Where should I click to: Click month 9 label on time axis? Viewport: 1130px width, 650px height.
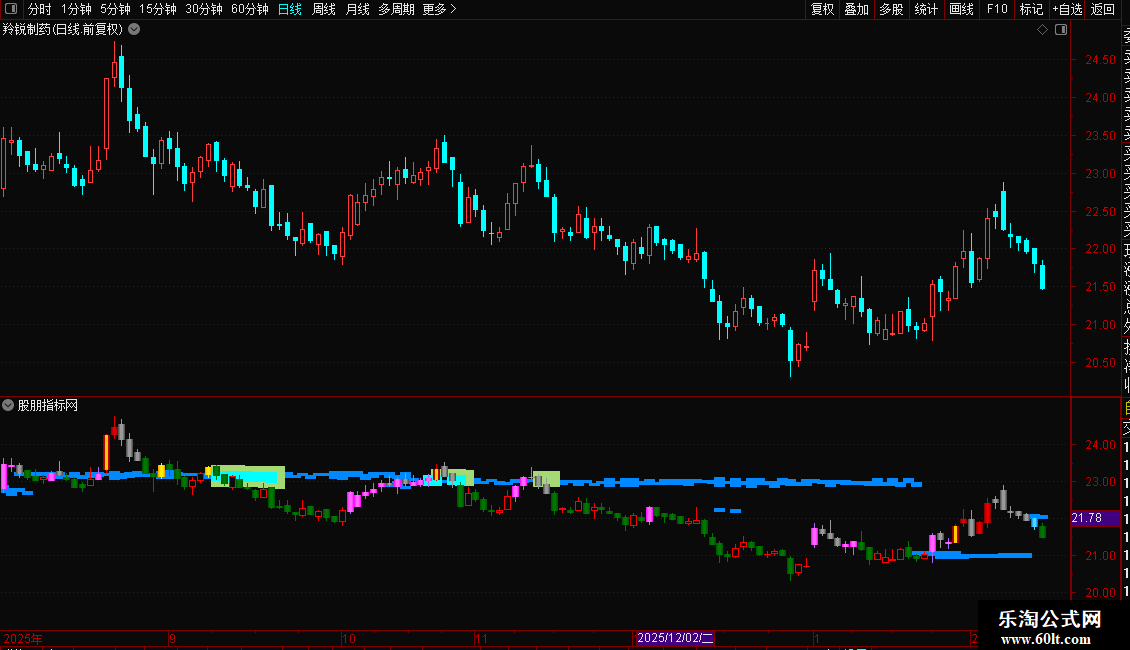[173, 638]
